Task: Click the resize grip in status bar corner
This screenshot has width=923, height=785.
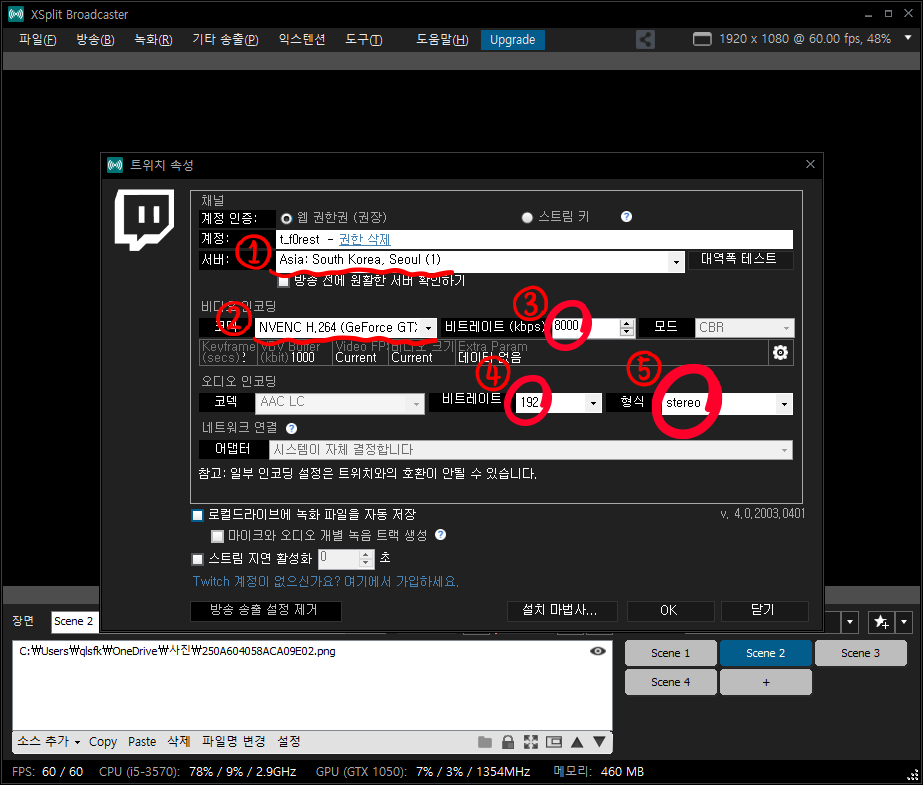Action: [x=912, y=774]
